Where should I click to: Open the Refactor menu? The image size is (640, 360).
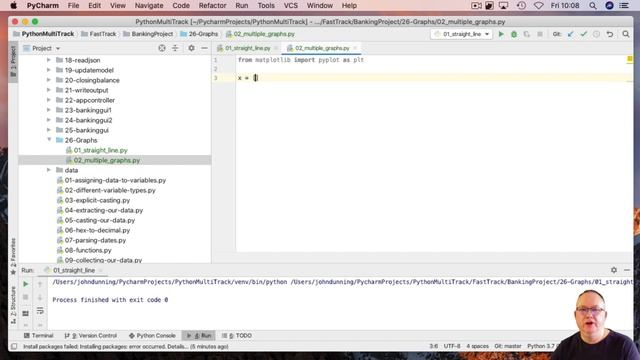212,6
